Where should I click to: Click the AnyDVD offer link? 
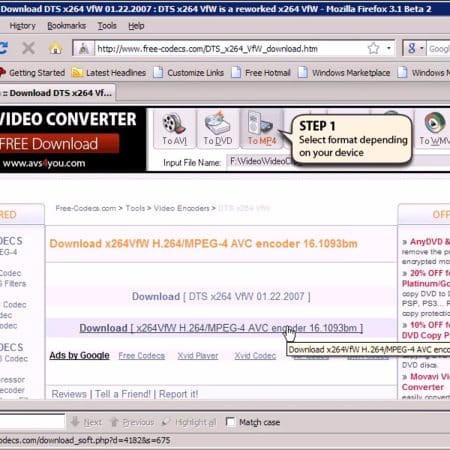tap(430, 242)
